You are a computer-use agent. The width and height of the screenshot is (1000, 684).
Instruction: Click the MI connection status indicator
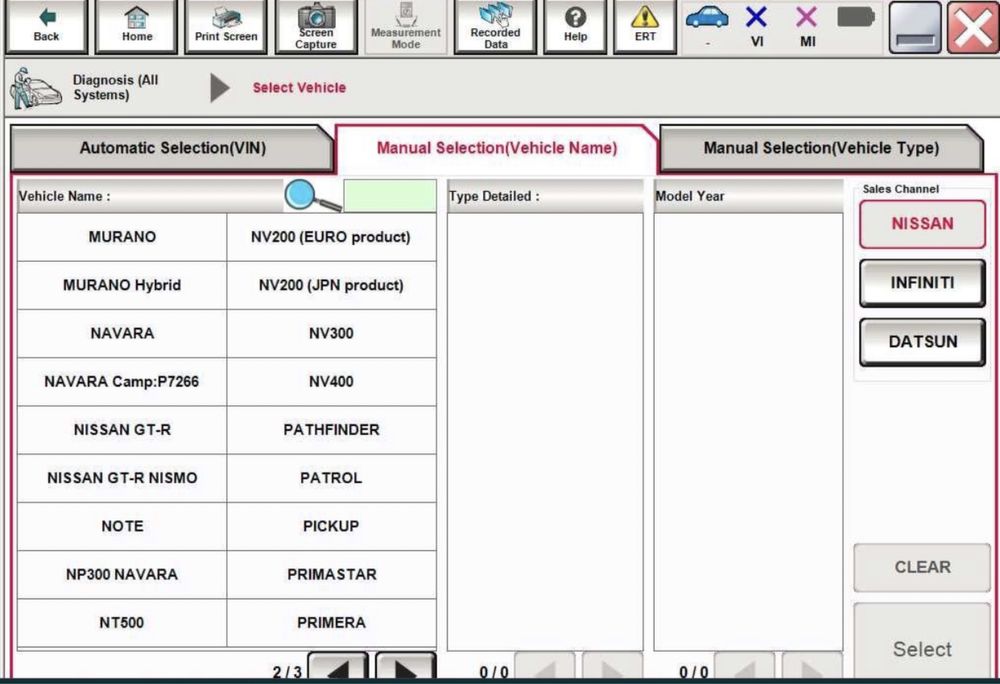point(807,25)
